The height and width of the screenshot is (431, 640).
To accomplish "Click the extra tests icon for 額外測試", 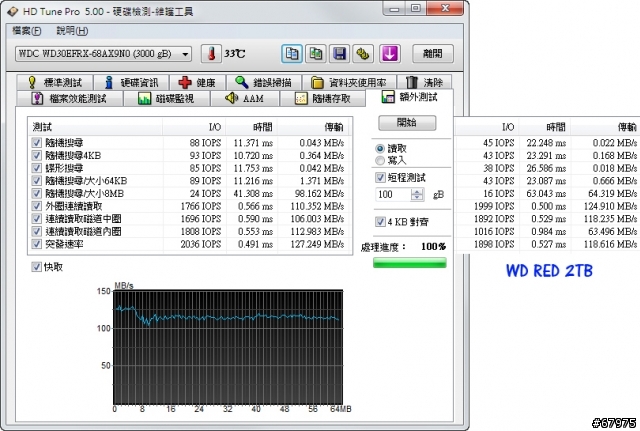I will pos(388,97).
